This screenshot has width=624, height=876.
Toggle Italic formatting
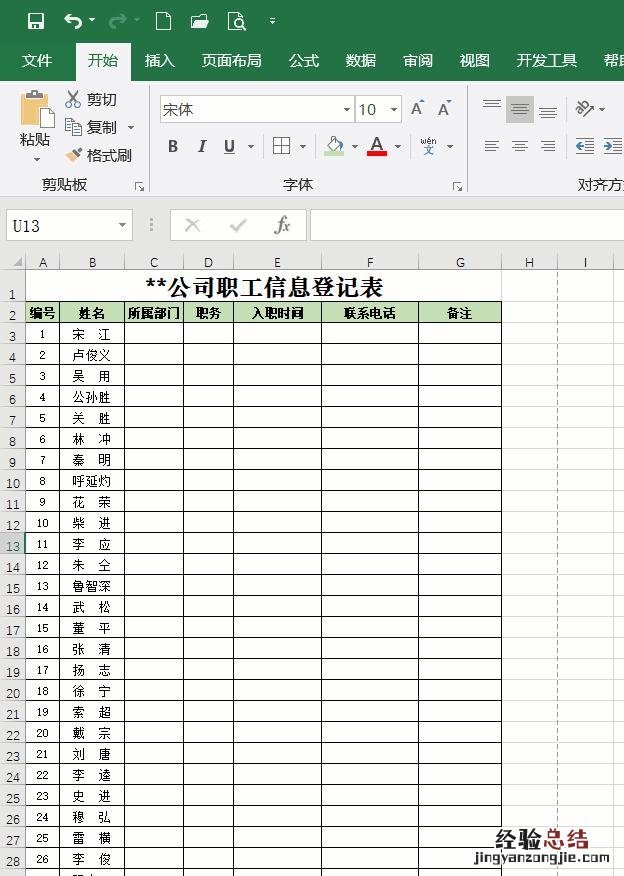pyautogui.click(x=202, y=146)
